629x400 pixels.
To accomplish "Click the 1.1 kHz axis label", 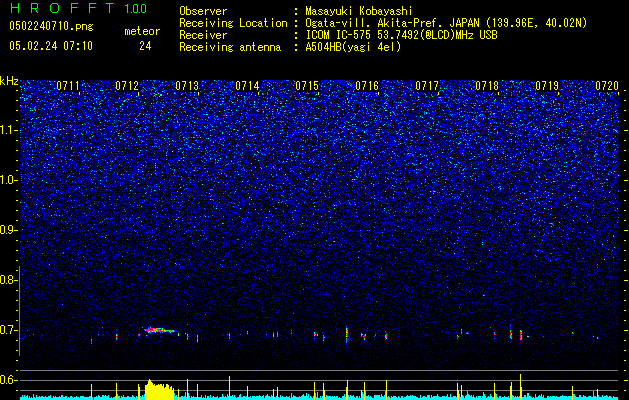I will (x=6, y=130).
